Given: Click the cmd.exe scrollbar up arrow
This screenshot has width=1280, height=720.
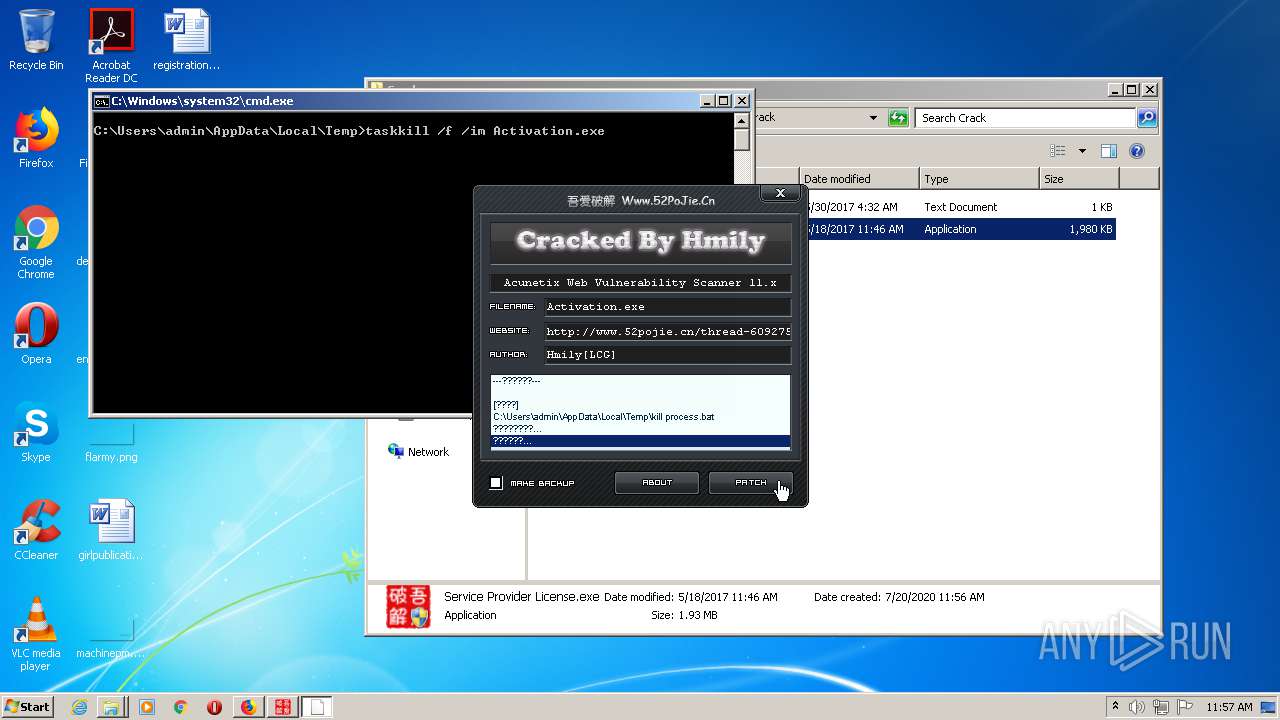Looking at the screenshot, I should pyautogui.click(x=741, y=121).
